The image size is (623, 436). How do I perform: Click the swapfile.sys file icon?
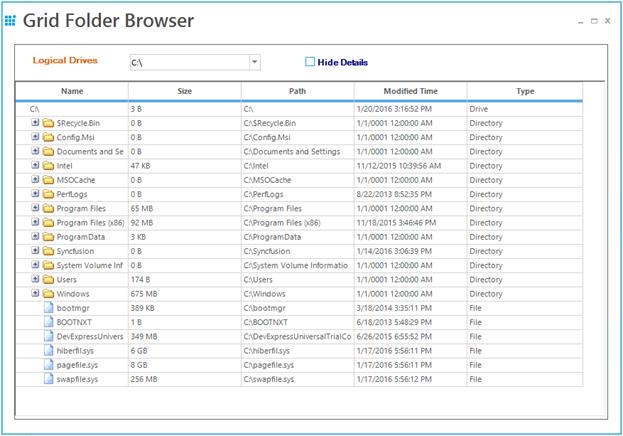point(48,379)
